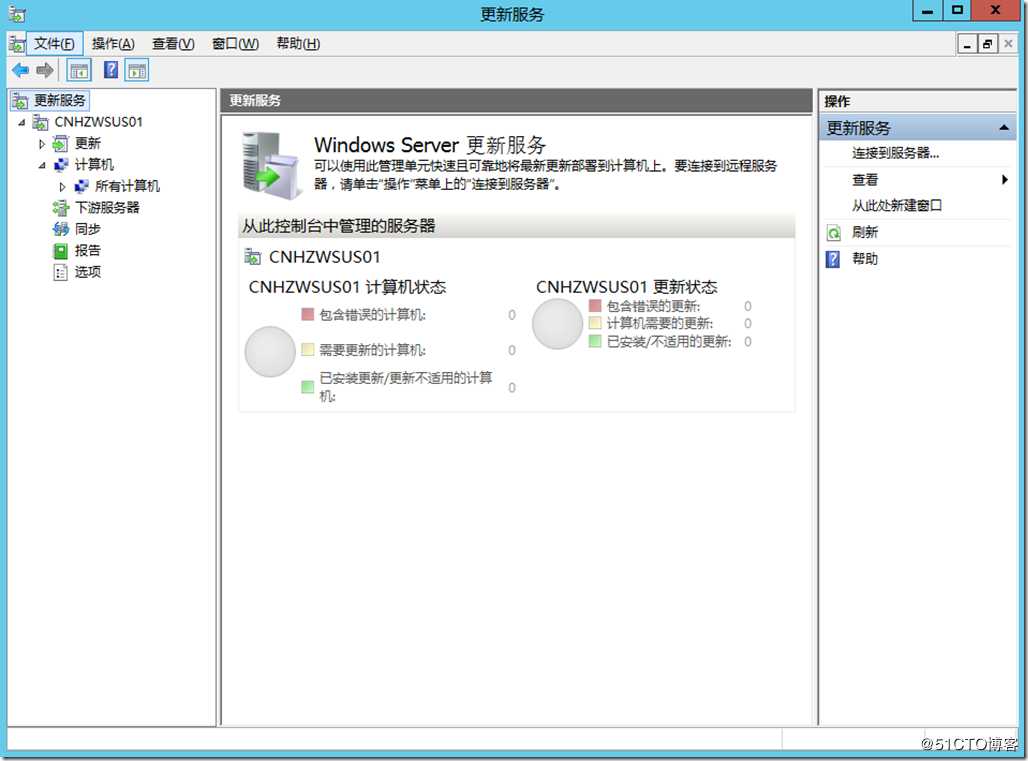The height and width of the screenshot is (761, 1028).
Task: Click the help icon next to 帮助
Action: 833,259
